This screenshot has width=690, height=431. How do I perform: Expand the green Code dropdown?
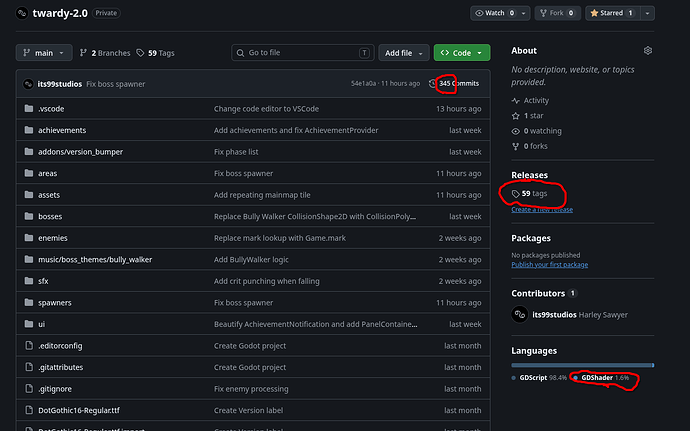coord(462,53)
